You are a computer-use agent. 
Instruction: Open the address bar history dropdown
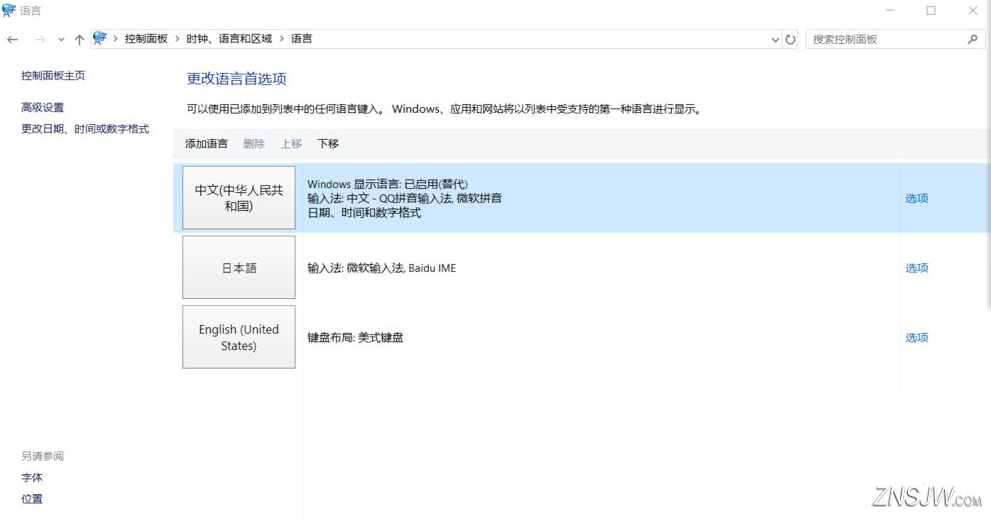[x=775, y=39]
